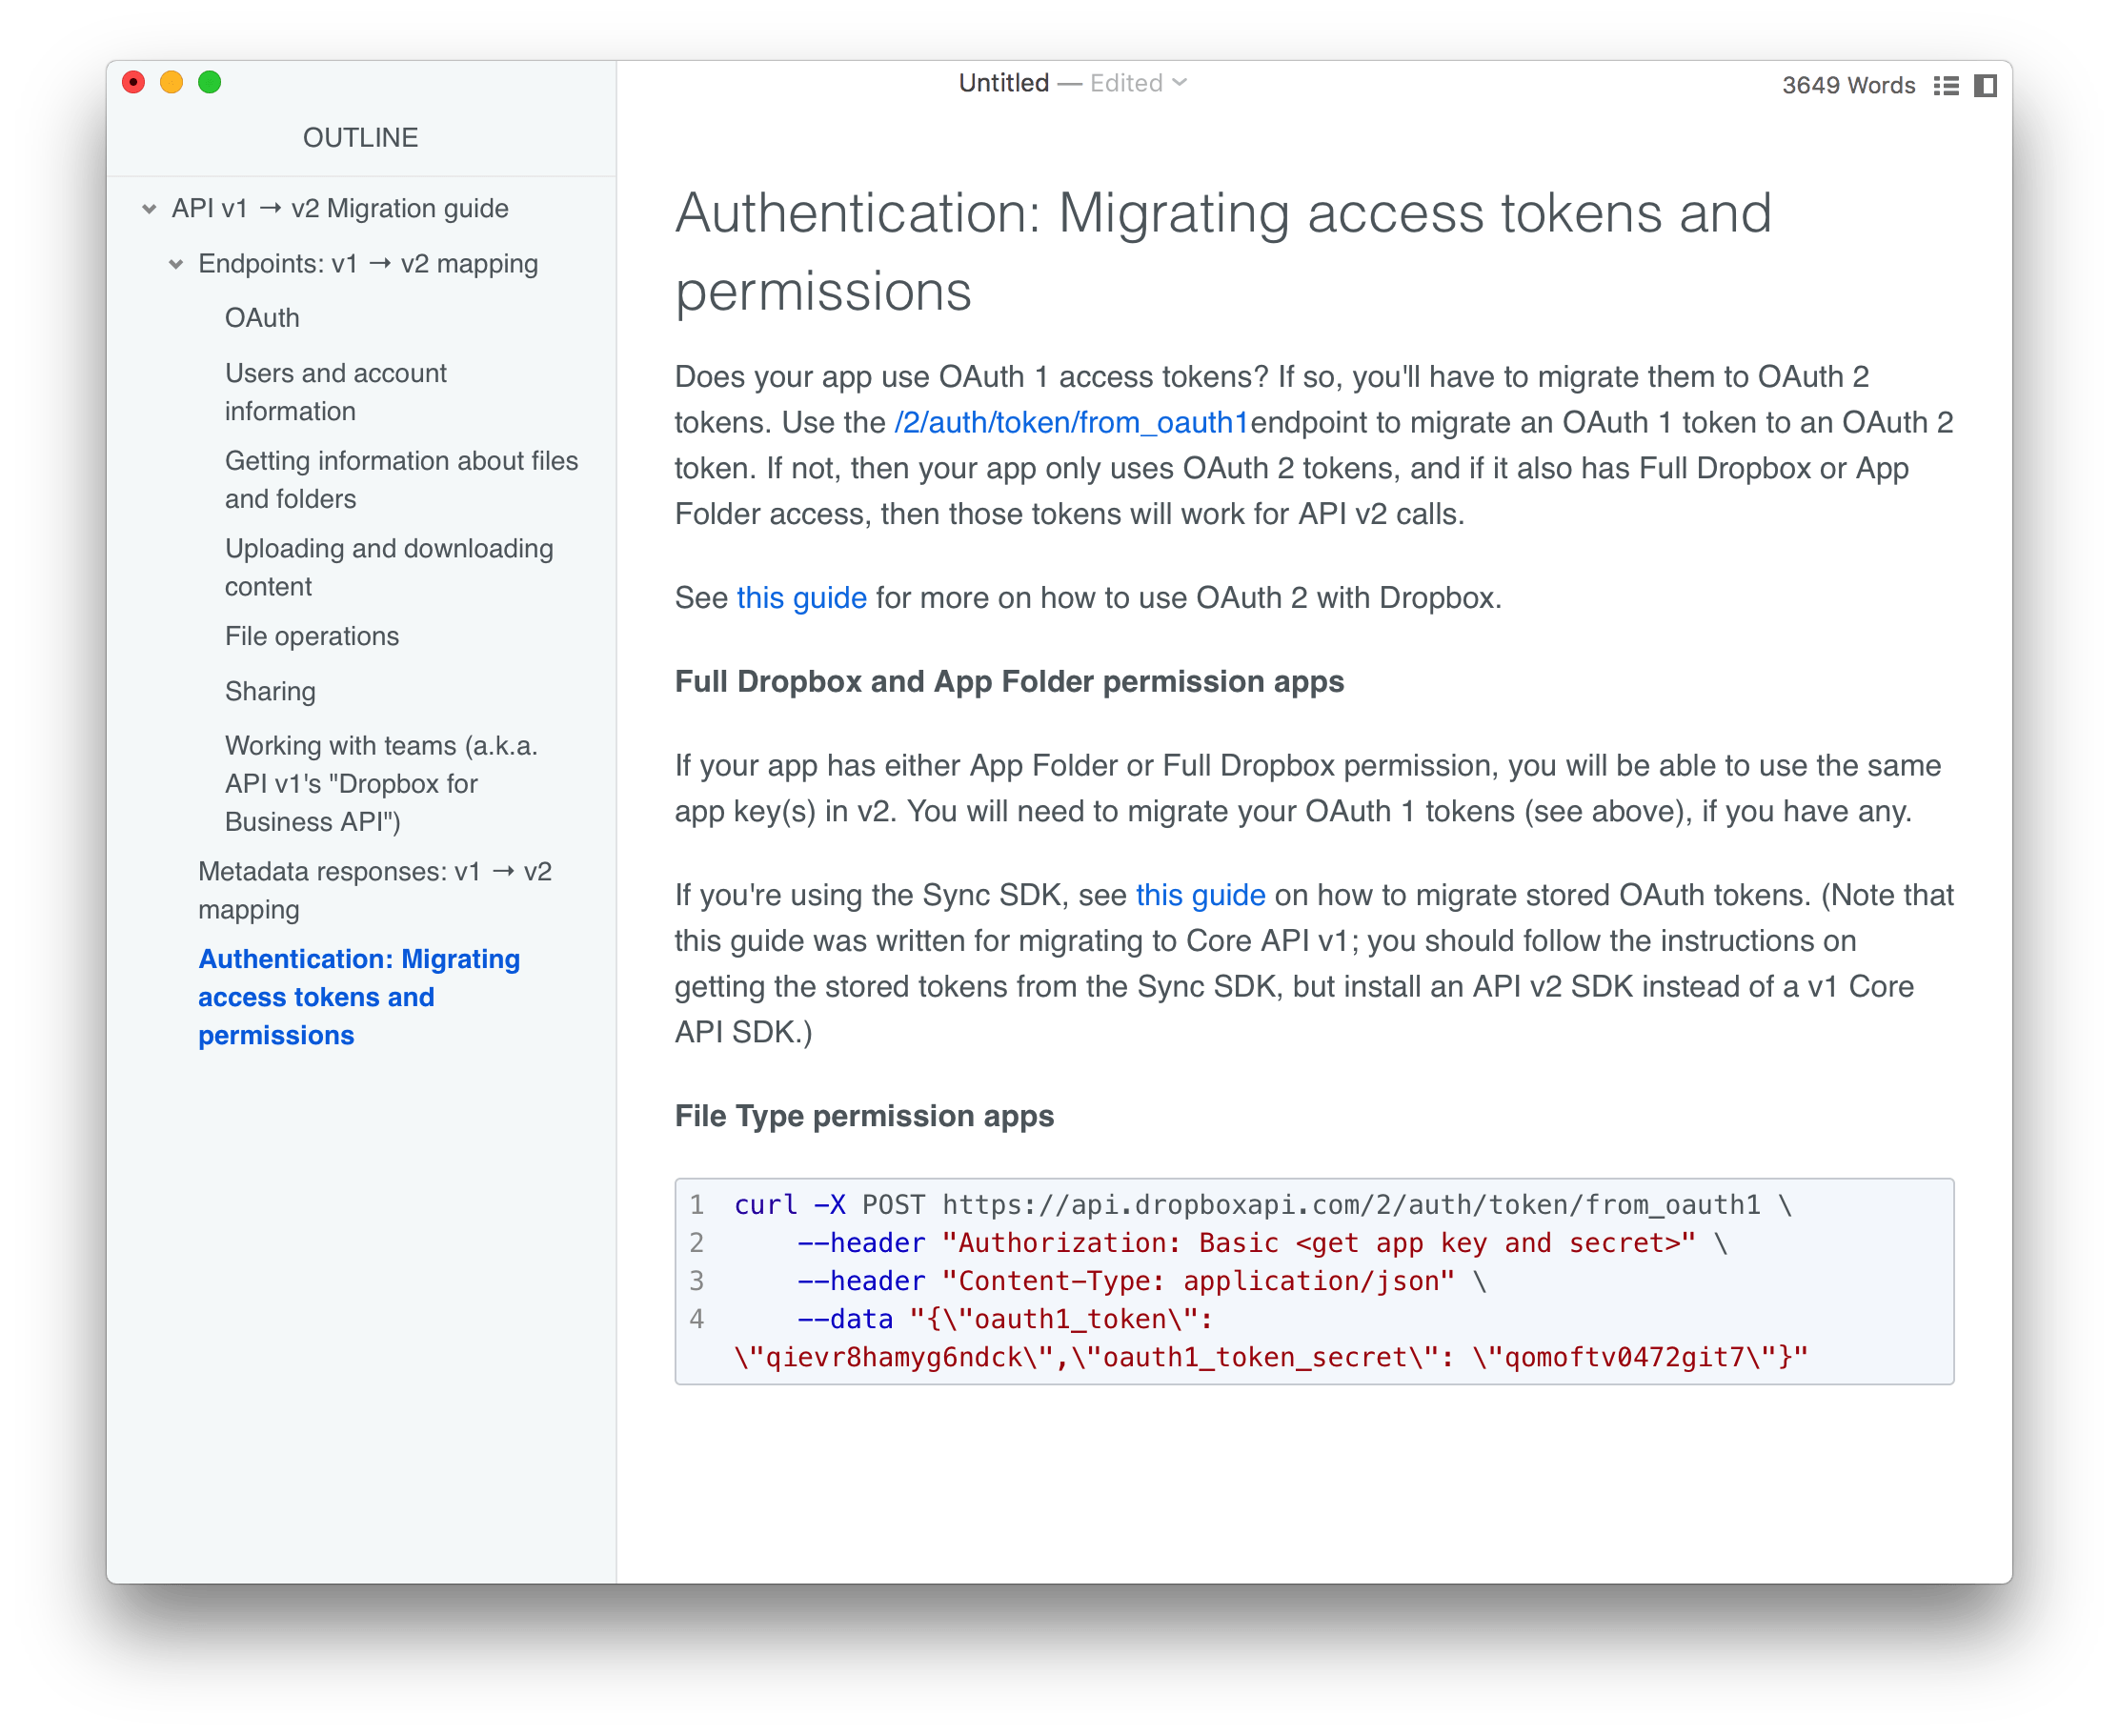Jump to the OAuth outline entry
2119x1736 pixels.
(x=262, y=318)
